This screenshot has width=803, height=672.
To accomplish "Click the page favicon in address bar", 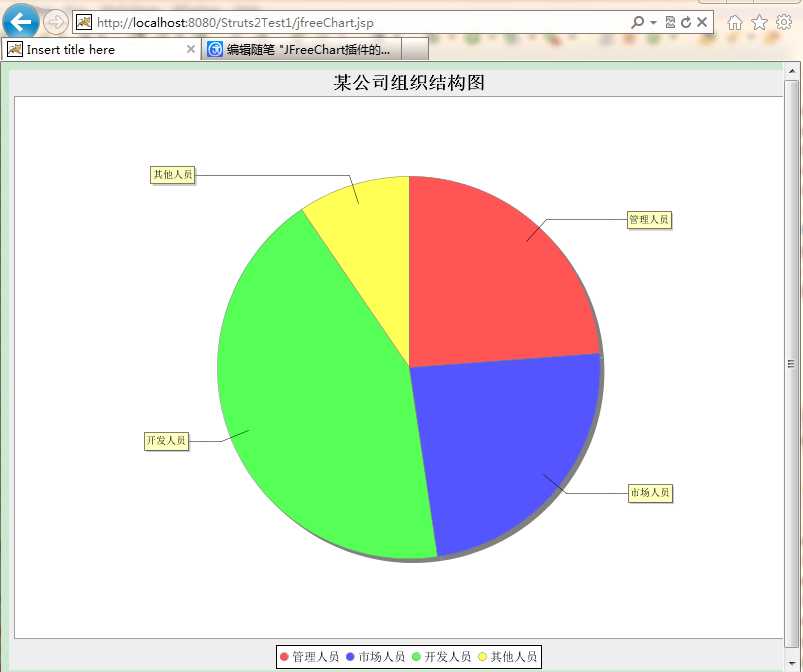I will 83,22.
